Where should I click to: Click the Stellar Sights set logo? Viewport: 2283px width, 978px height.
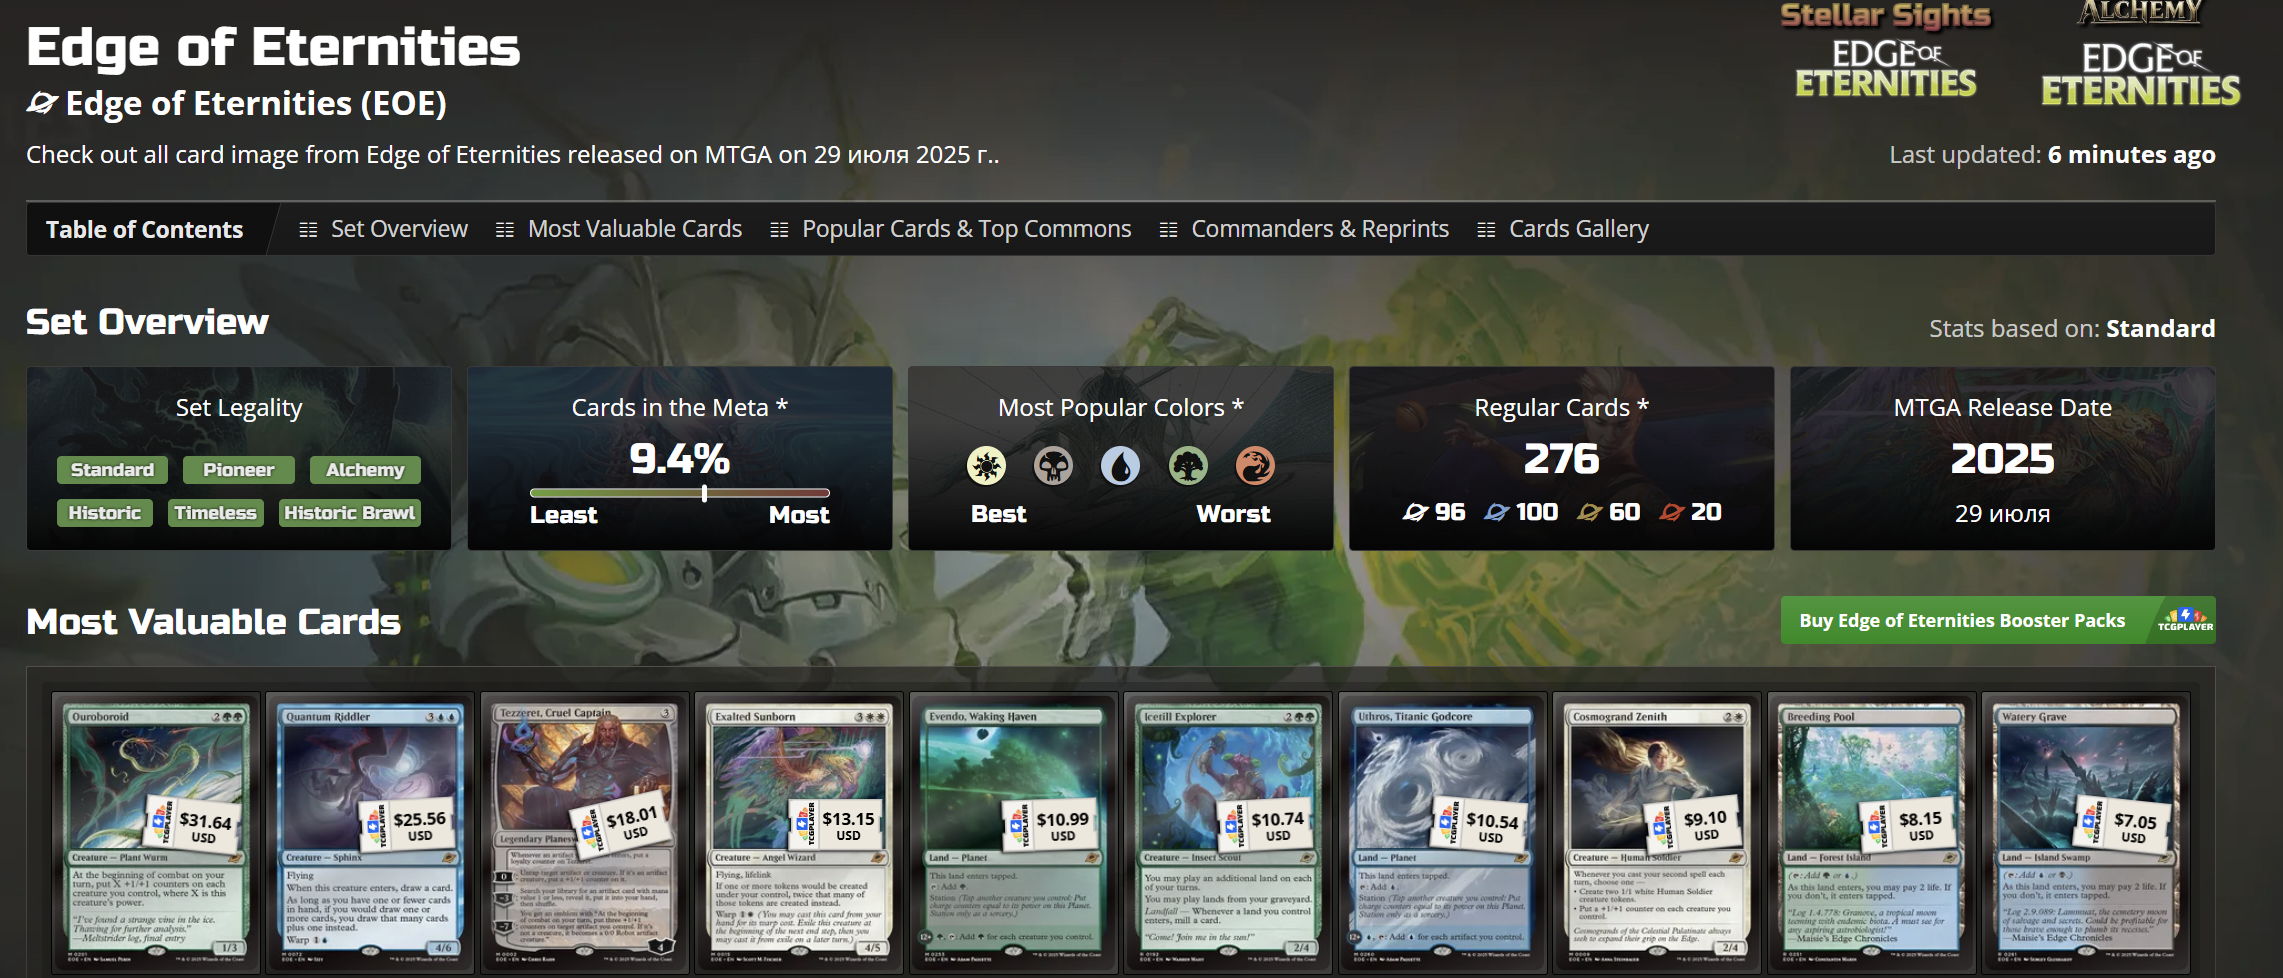coord(1886,51)
